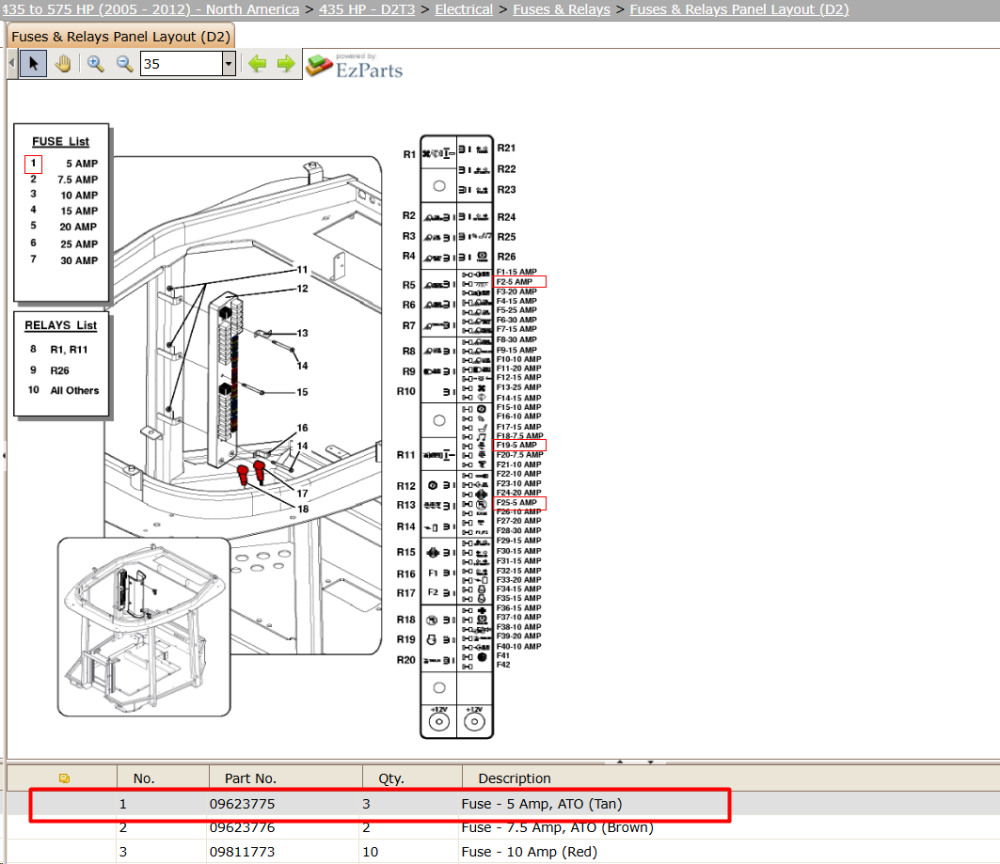Viewport: 1000px width, 864px height.
Task: Select relay list item 10, All Others
Action: point(63,390)
